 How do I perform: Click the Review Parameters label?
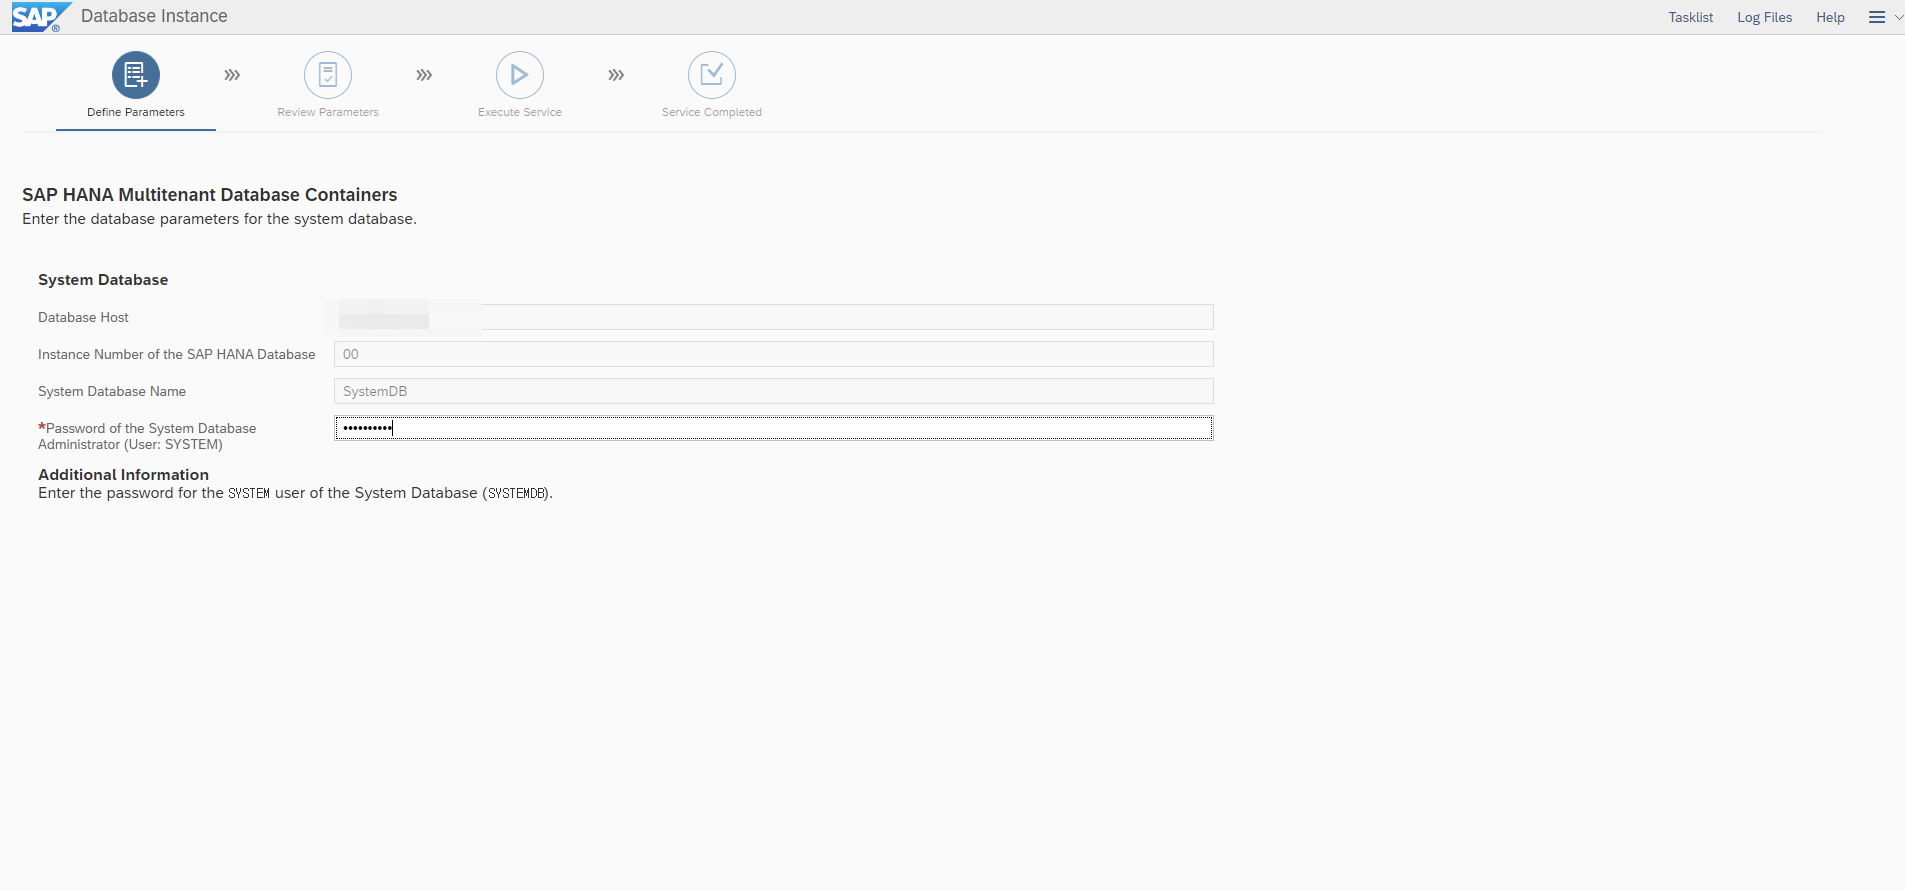pyautogui.click(x=328, y=112)
